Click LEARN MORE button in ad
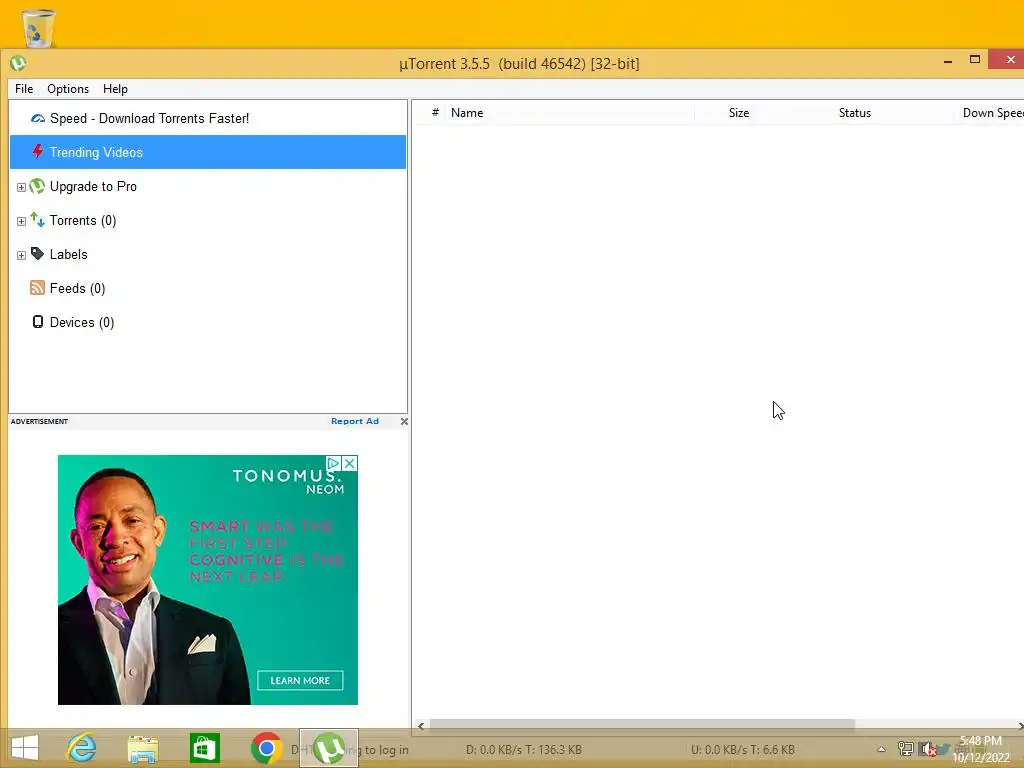The width and height of the screenshot is (1024, 768). (x=300, y=680)
